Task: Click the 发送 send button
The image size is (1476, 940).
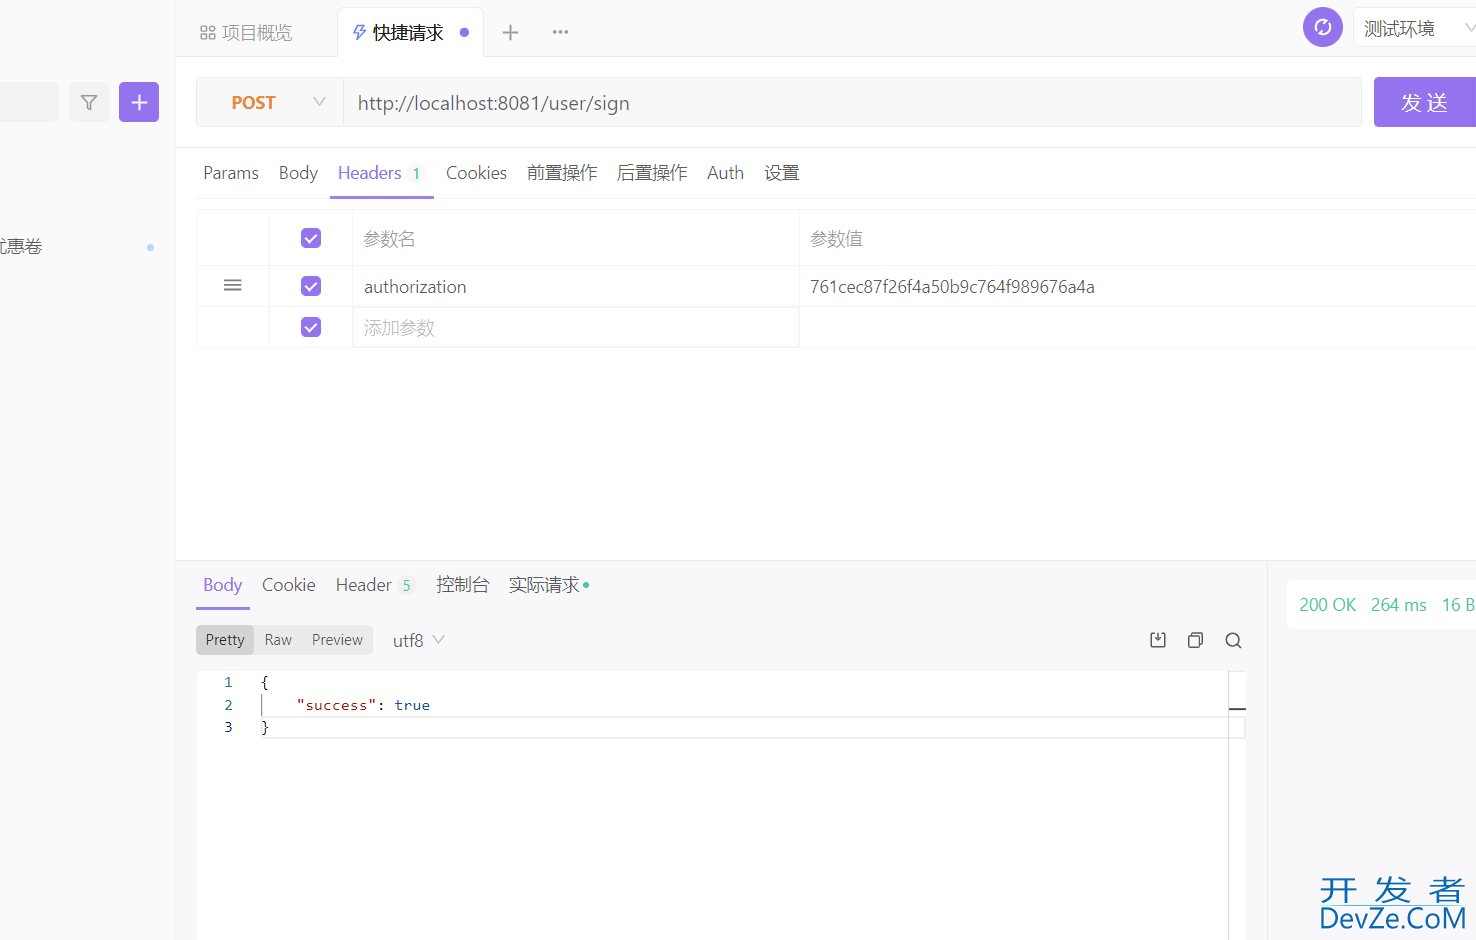Action: coord(1424,102)
